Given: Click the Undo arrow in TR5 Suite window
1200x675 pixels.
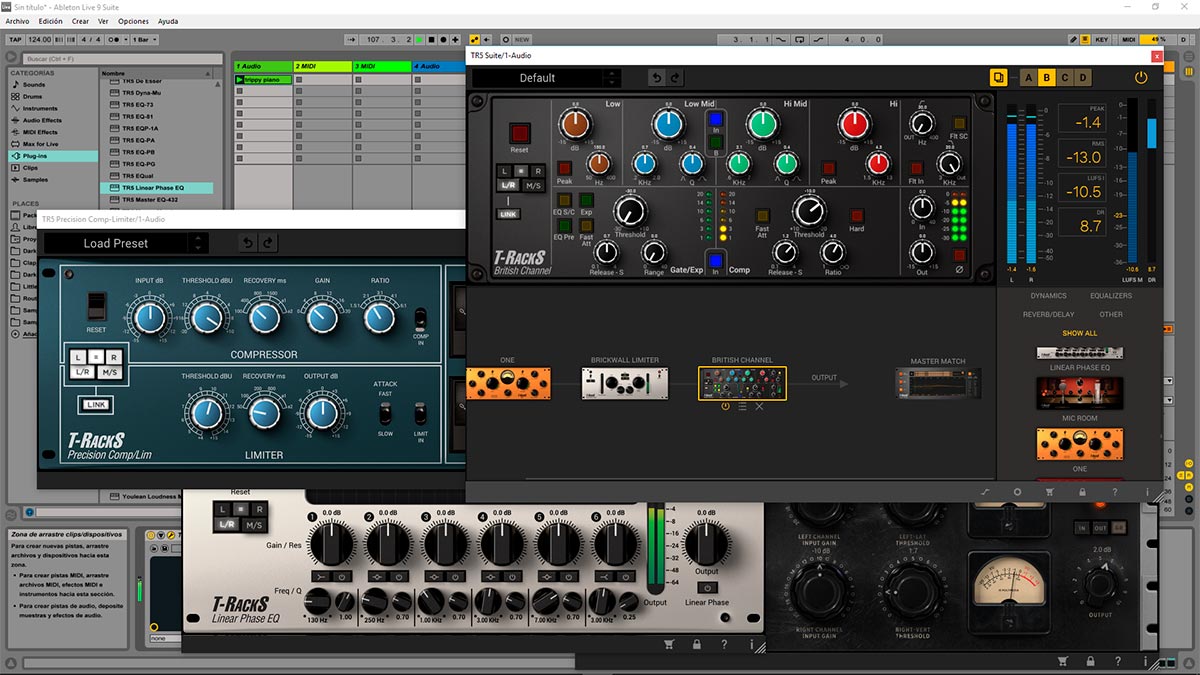Looking at the screenshot, I should 656,78.
